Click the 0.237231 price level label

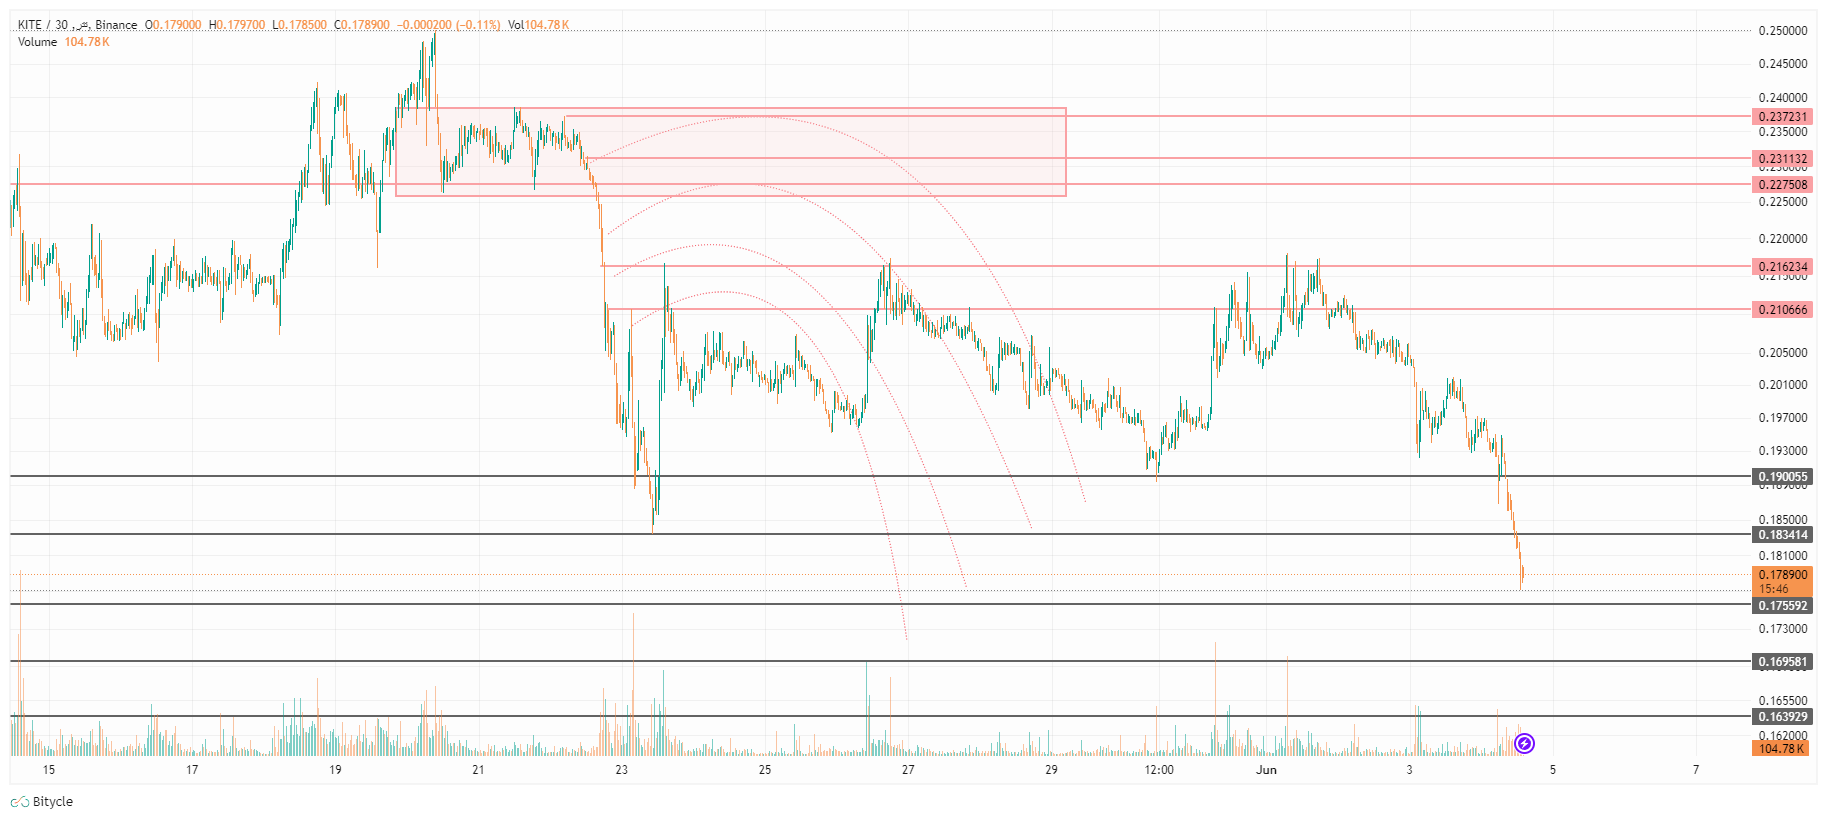coord(1783,117)
